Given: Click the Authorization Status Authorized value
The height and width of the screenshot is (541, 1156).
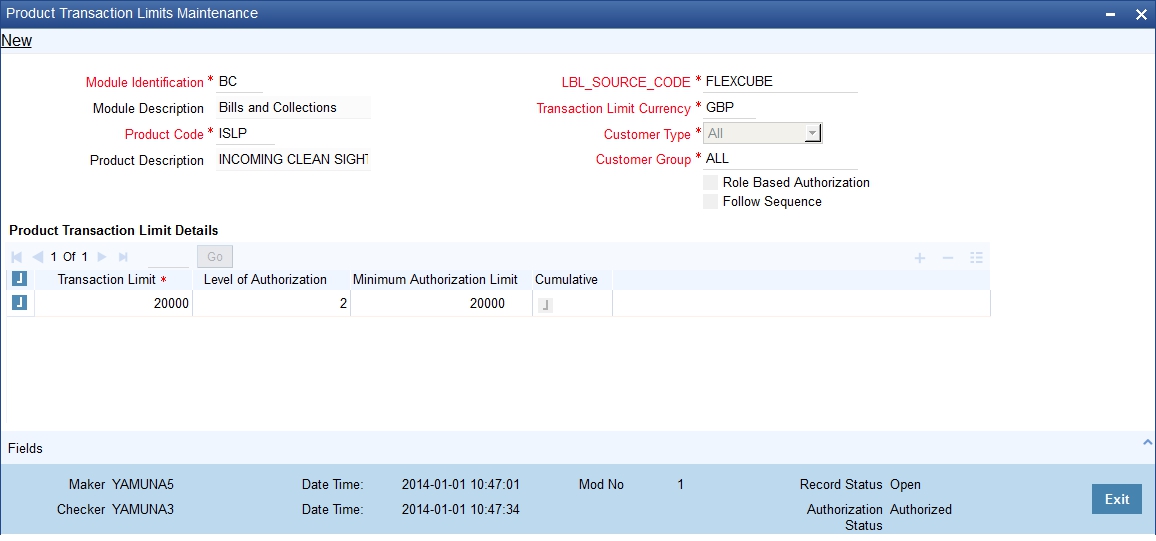Looking at the screenshot, I should tap(921, 509).
